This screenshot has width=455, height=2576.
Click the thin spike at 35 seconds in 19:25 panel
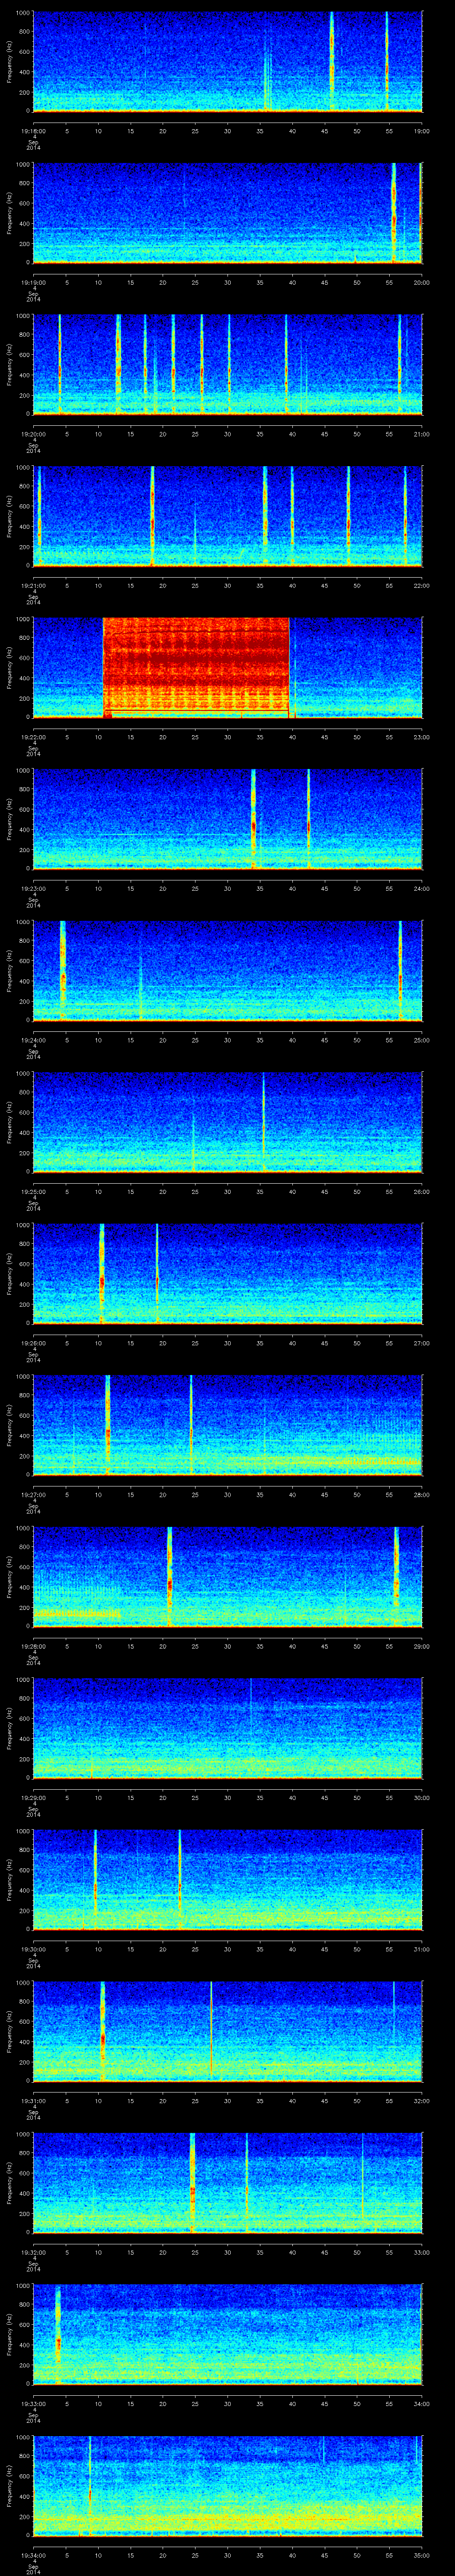coord(263,1120)
